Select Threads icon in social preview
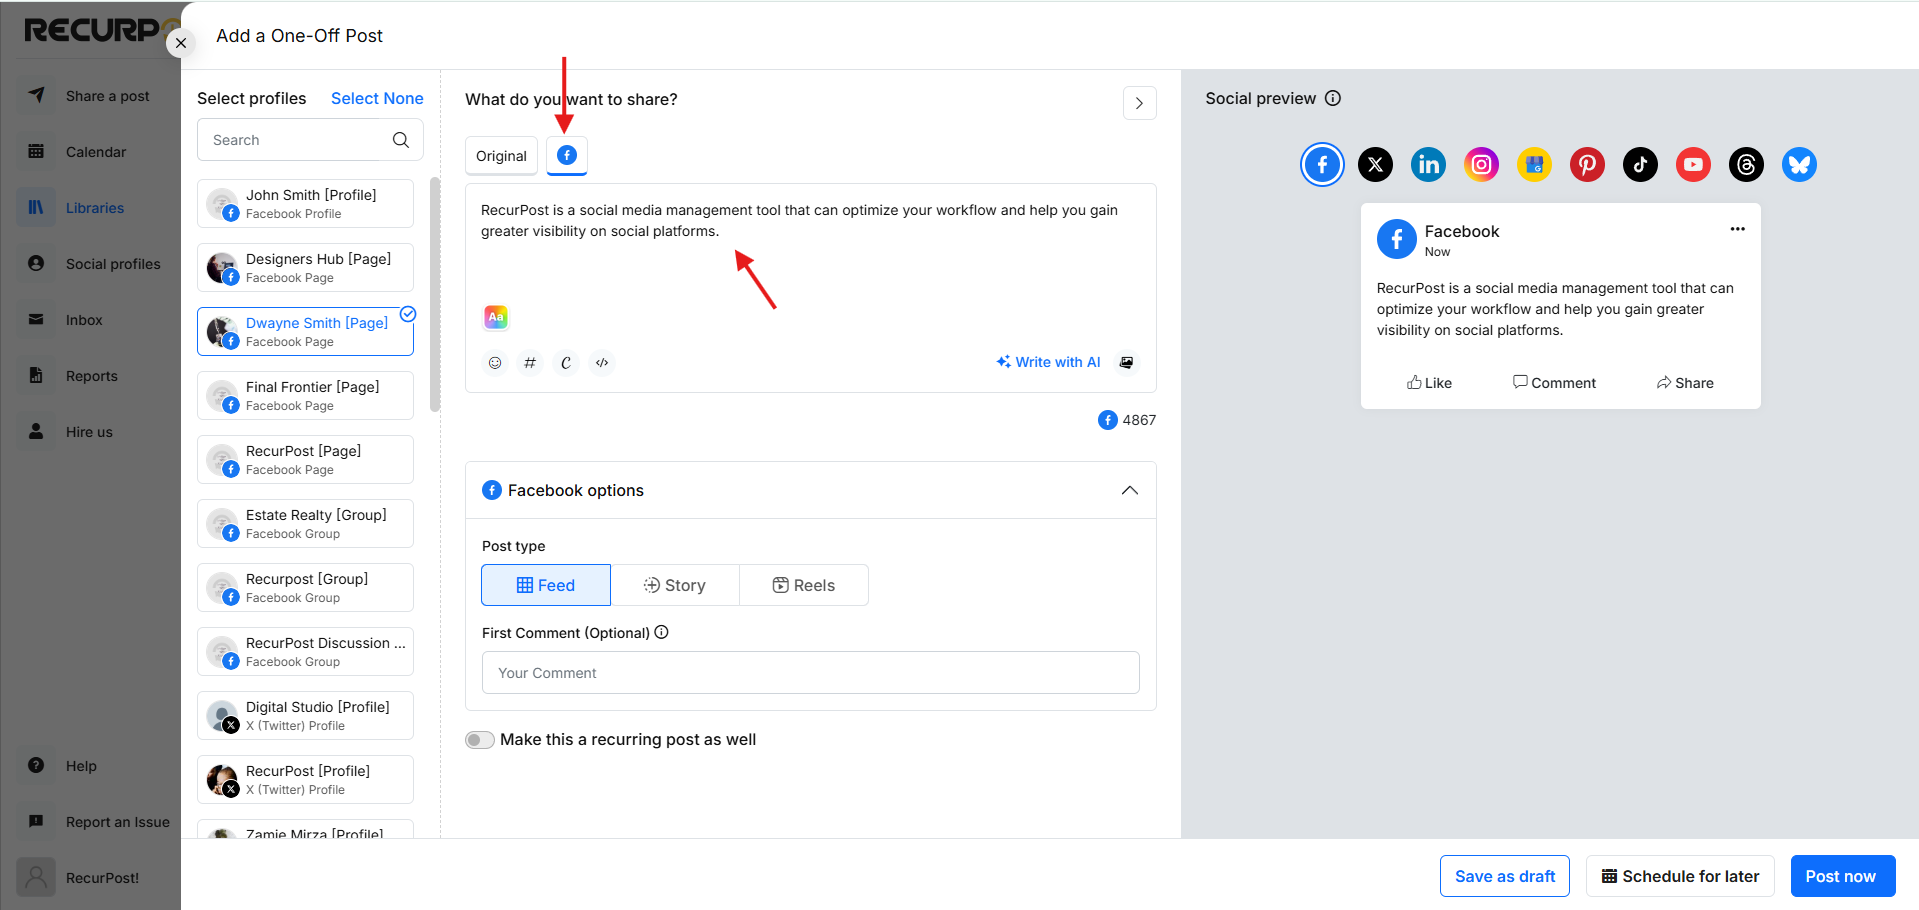Viewport: 1919px width, 910px height. coord(1746,164)
